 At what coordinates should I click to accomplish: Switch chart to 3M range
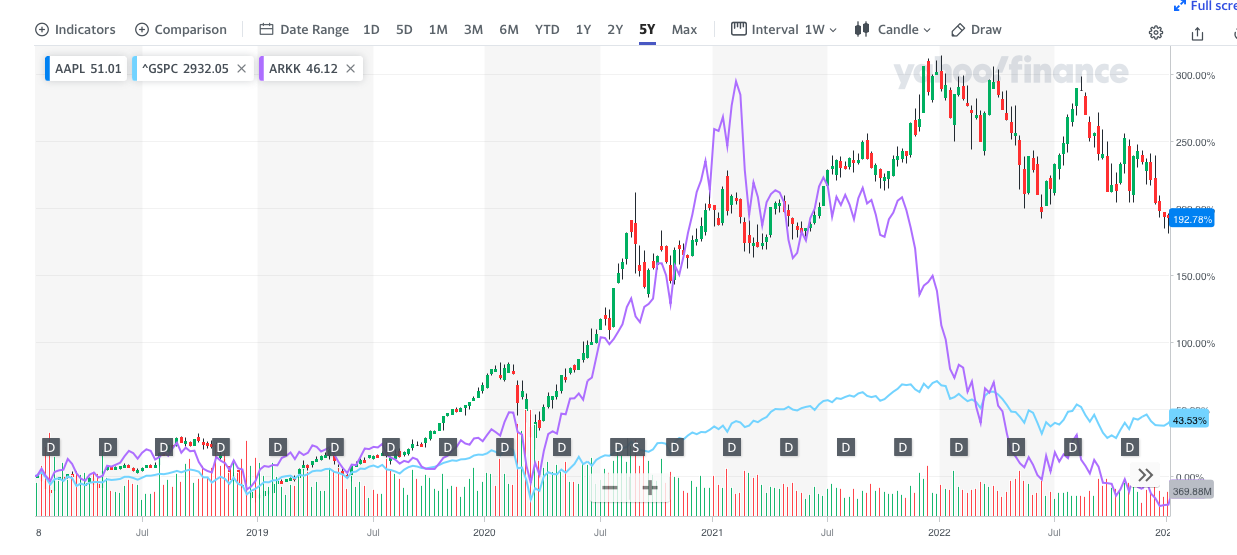[473, 29]
